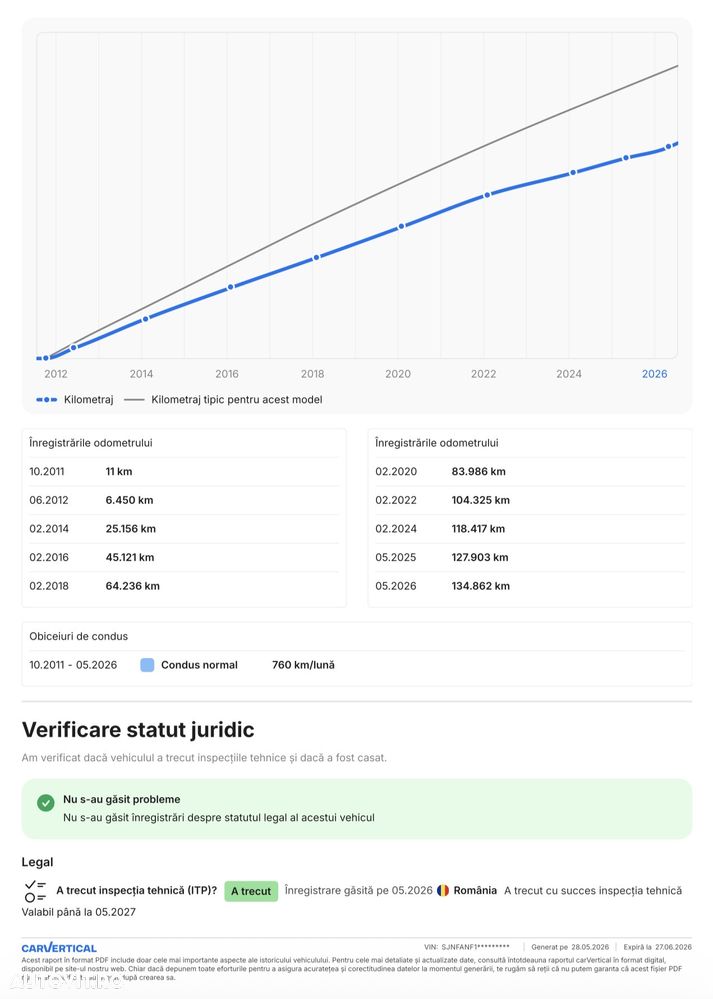Click the 02.2020 odometer record row
The height and width of the screenshot is (999, 713).
click(529, 472)
